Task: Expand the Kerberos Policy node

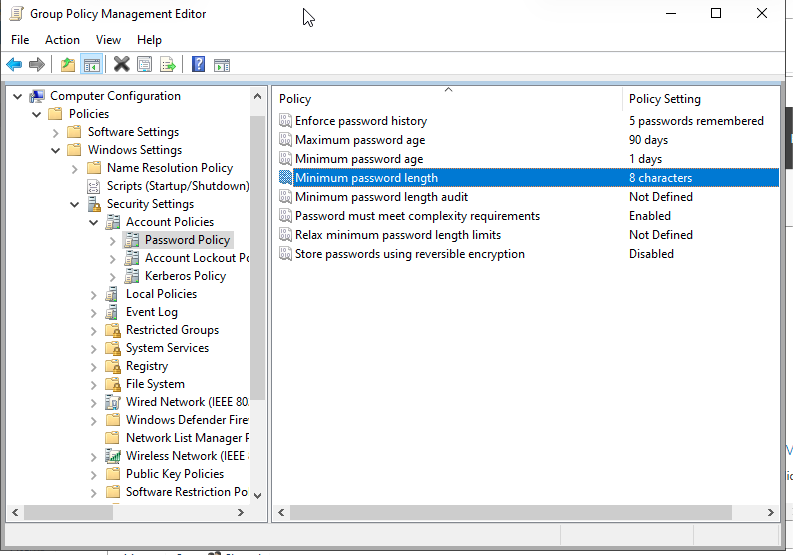Action: coord(113,277)
